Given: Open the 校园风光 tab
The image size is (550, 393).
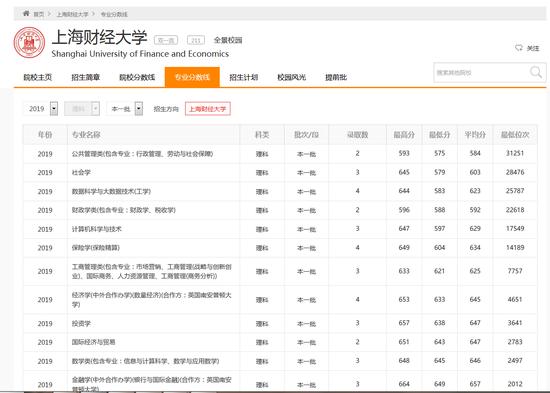Looking at the screenshot, I should tap(291, 77).
